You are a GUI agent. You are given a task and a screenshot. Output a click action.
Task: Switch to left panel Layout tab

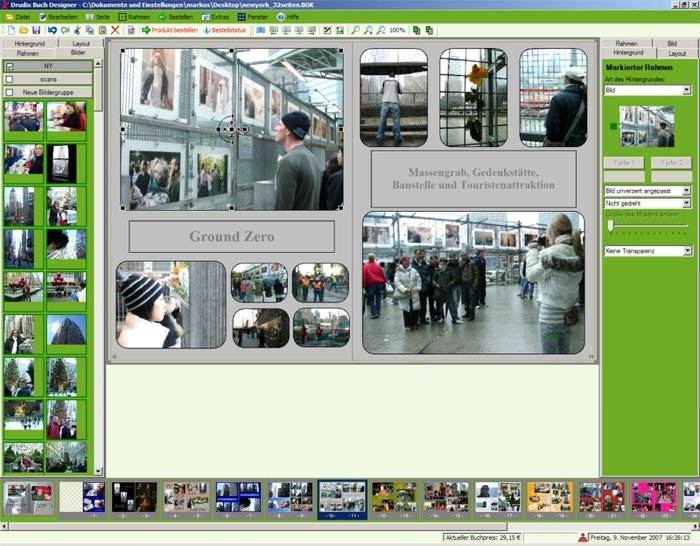tap(81, 44)
